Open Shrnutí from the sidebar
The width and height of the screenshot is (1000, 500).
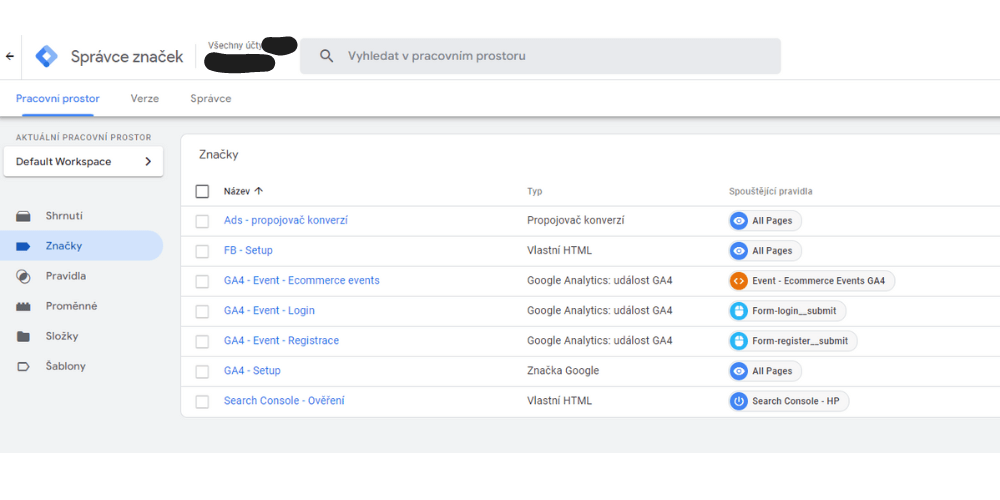[x=64, y=216]
